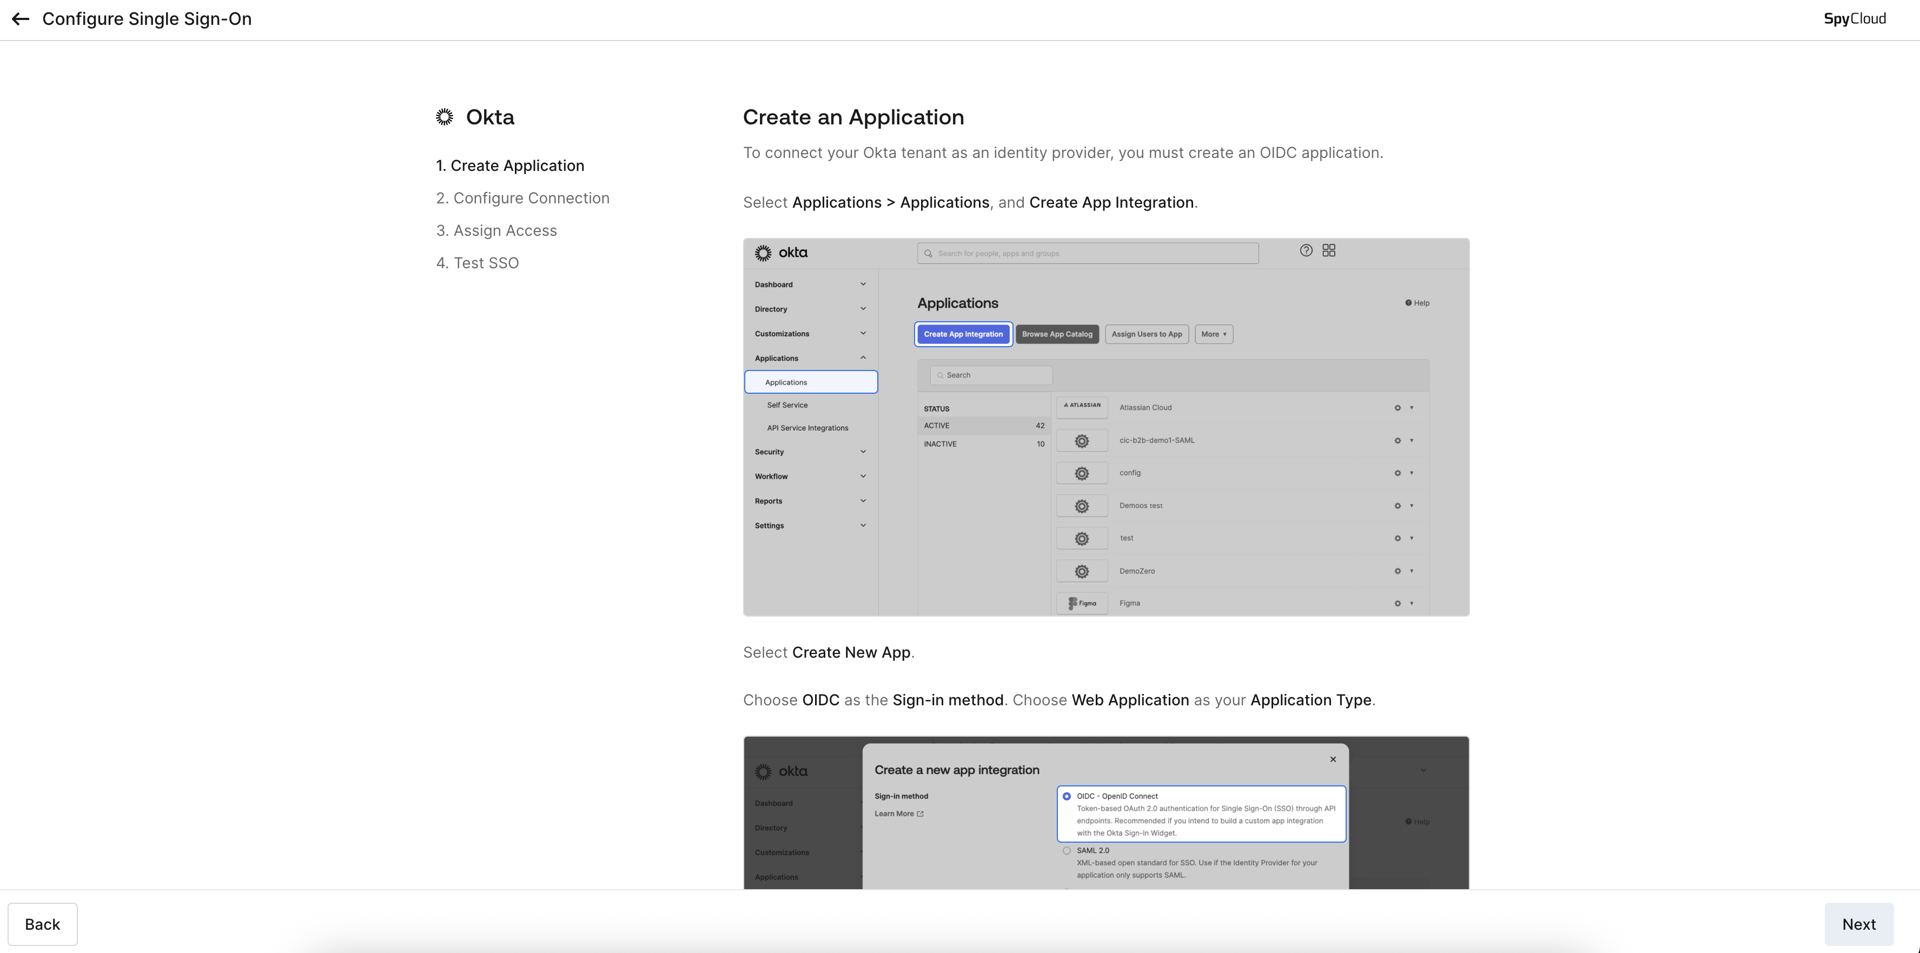Viewport: 1920px width, 953px height.
Task: Go to step 1, Create Application
Action: (x=510, y=166)
